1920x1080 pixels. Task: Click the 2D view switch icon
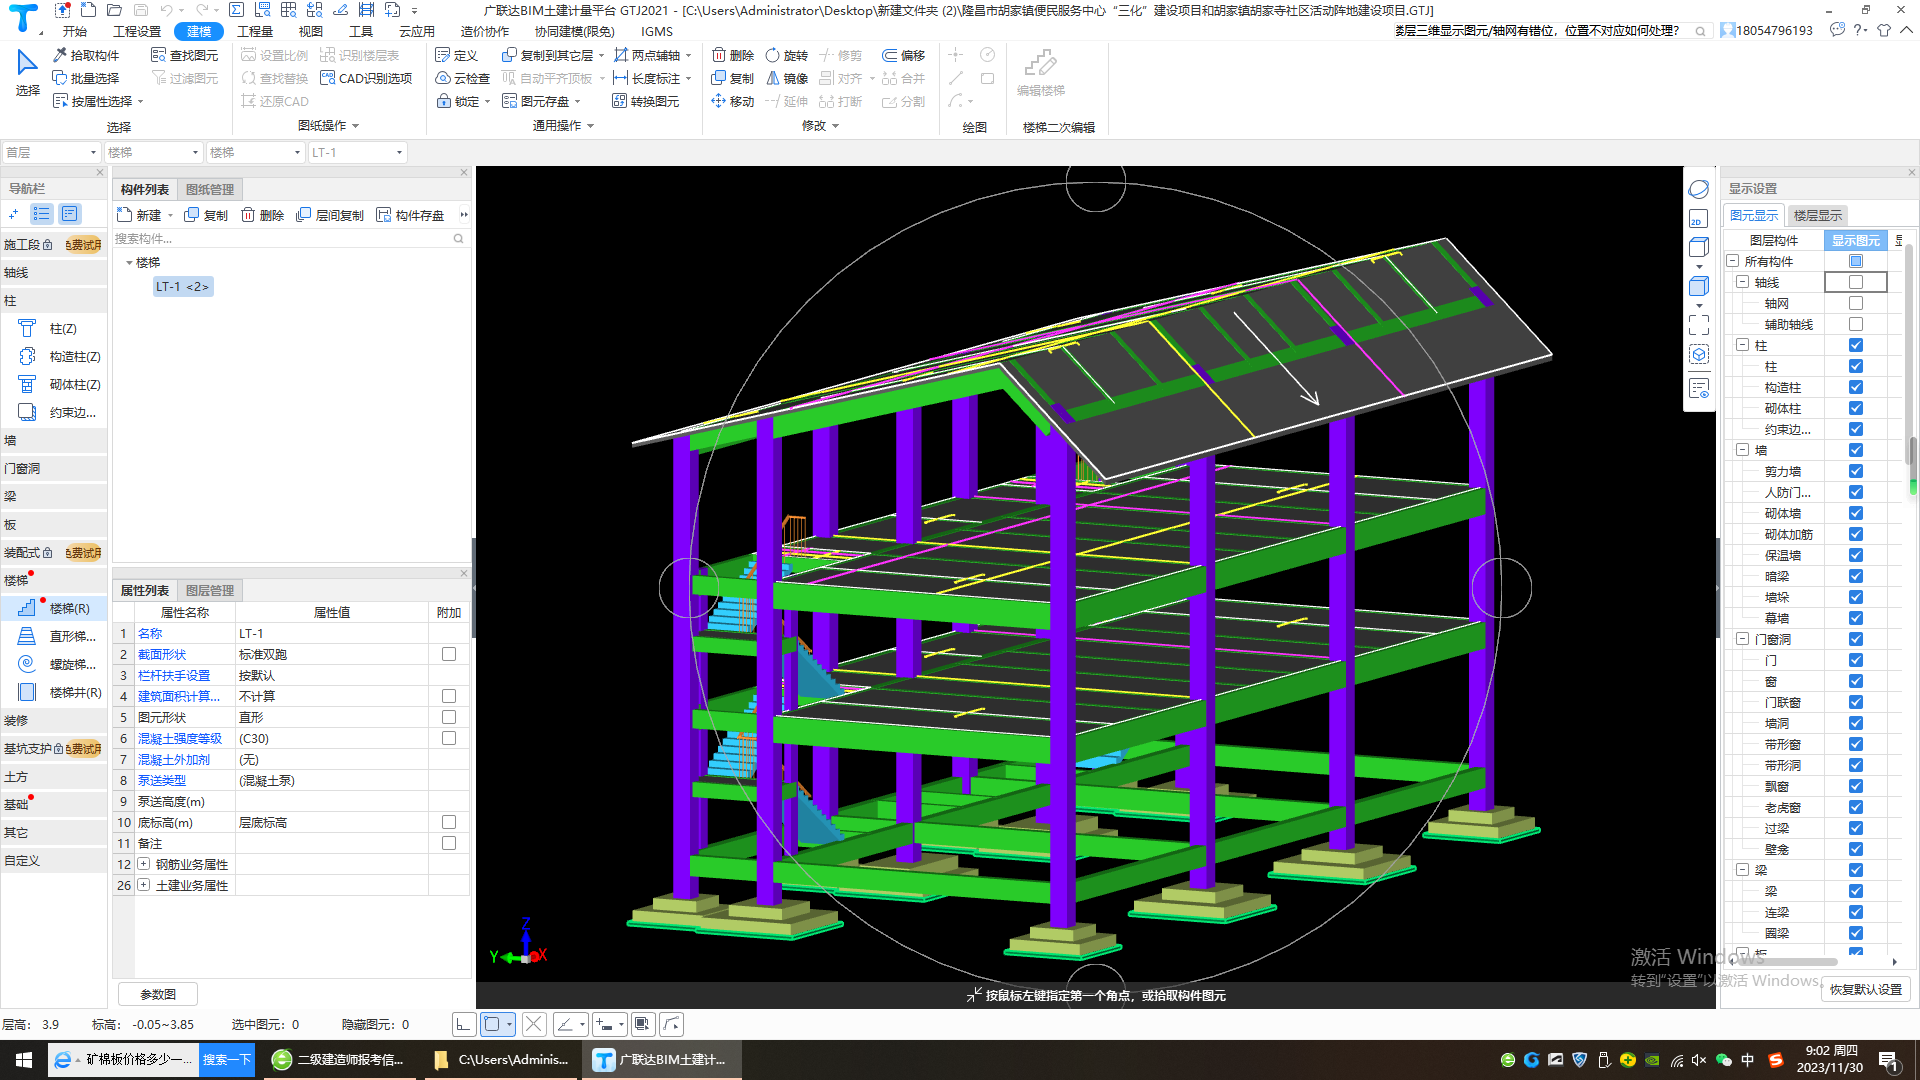[1699, 219]
